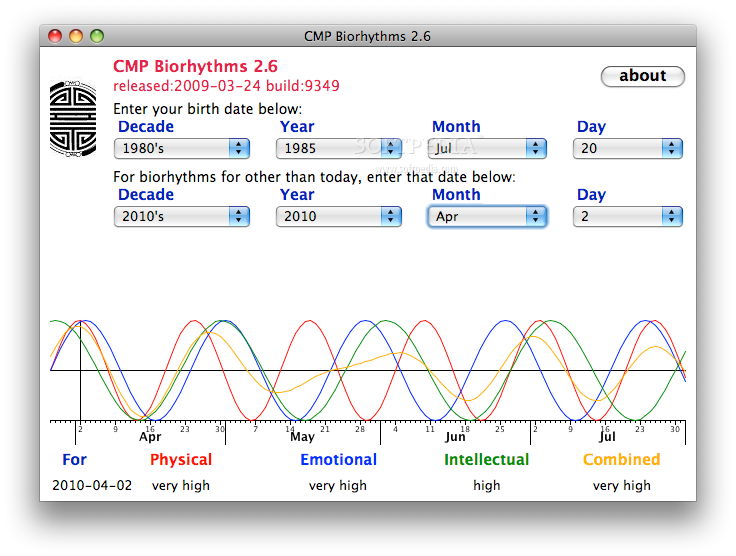Click the red close window button

click(55, 36)
